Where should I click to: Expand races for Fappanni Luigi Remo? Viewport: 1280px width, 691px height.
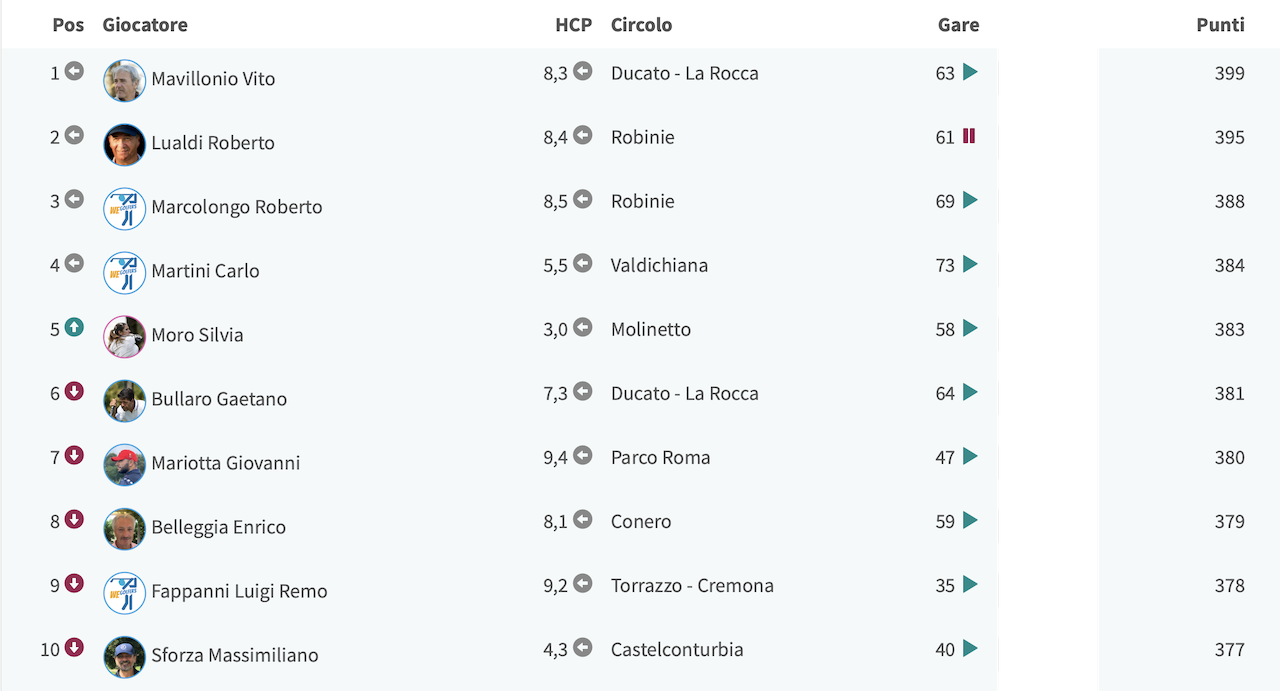tap(970, 584)
